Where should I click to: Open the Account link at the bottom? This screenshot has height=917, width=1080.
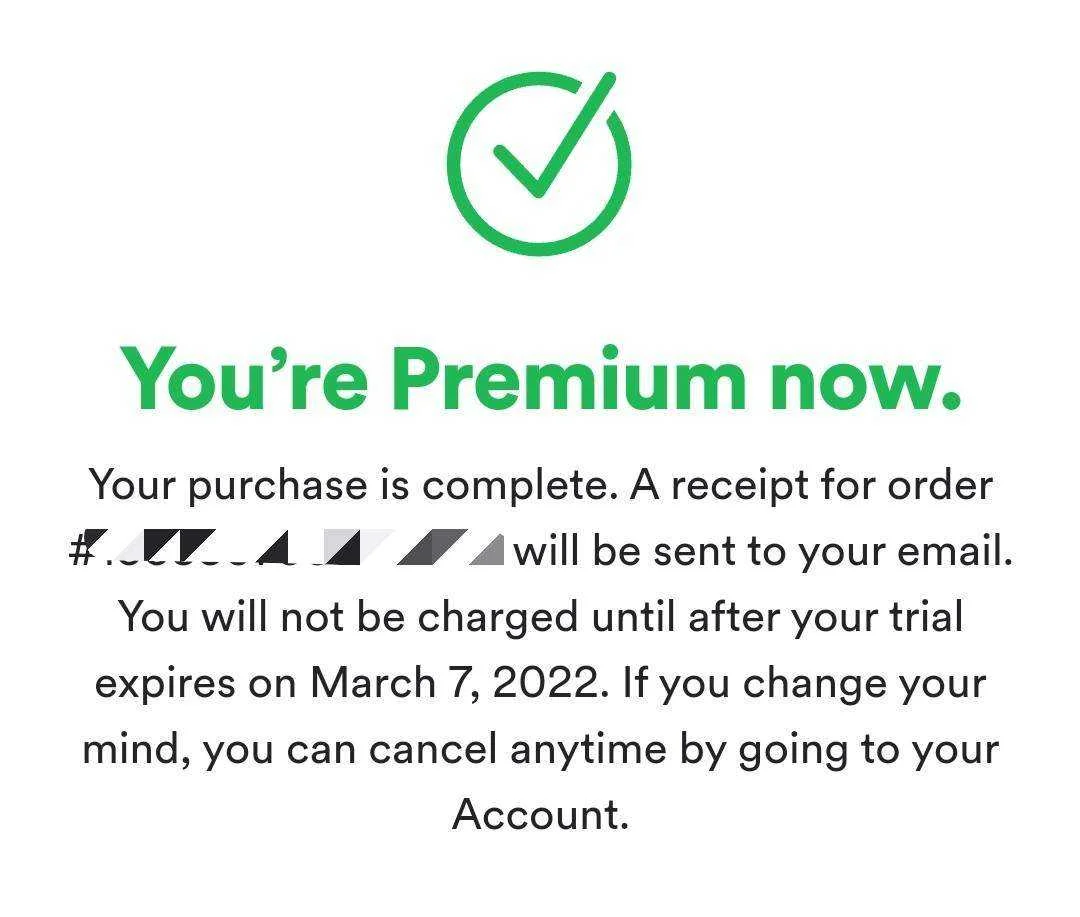click(540, 814)
